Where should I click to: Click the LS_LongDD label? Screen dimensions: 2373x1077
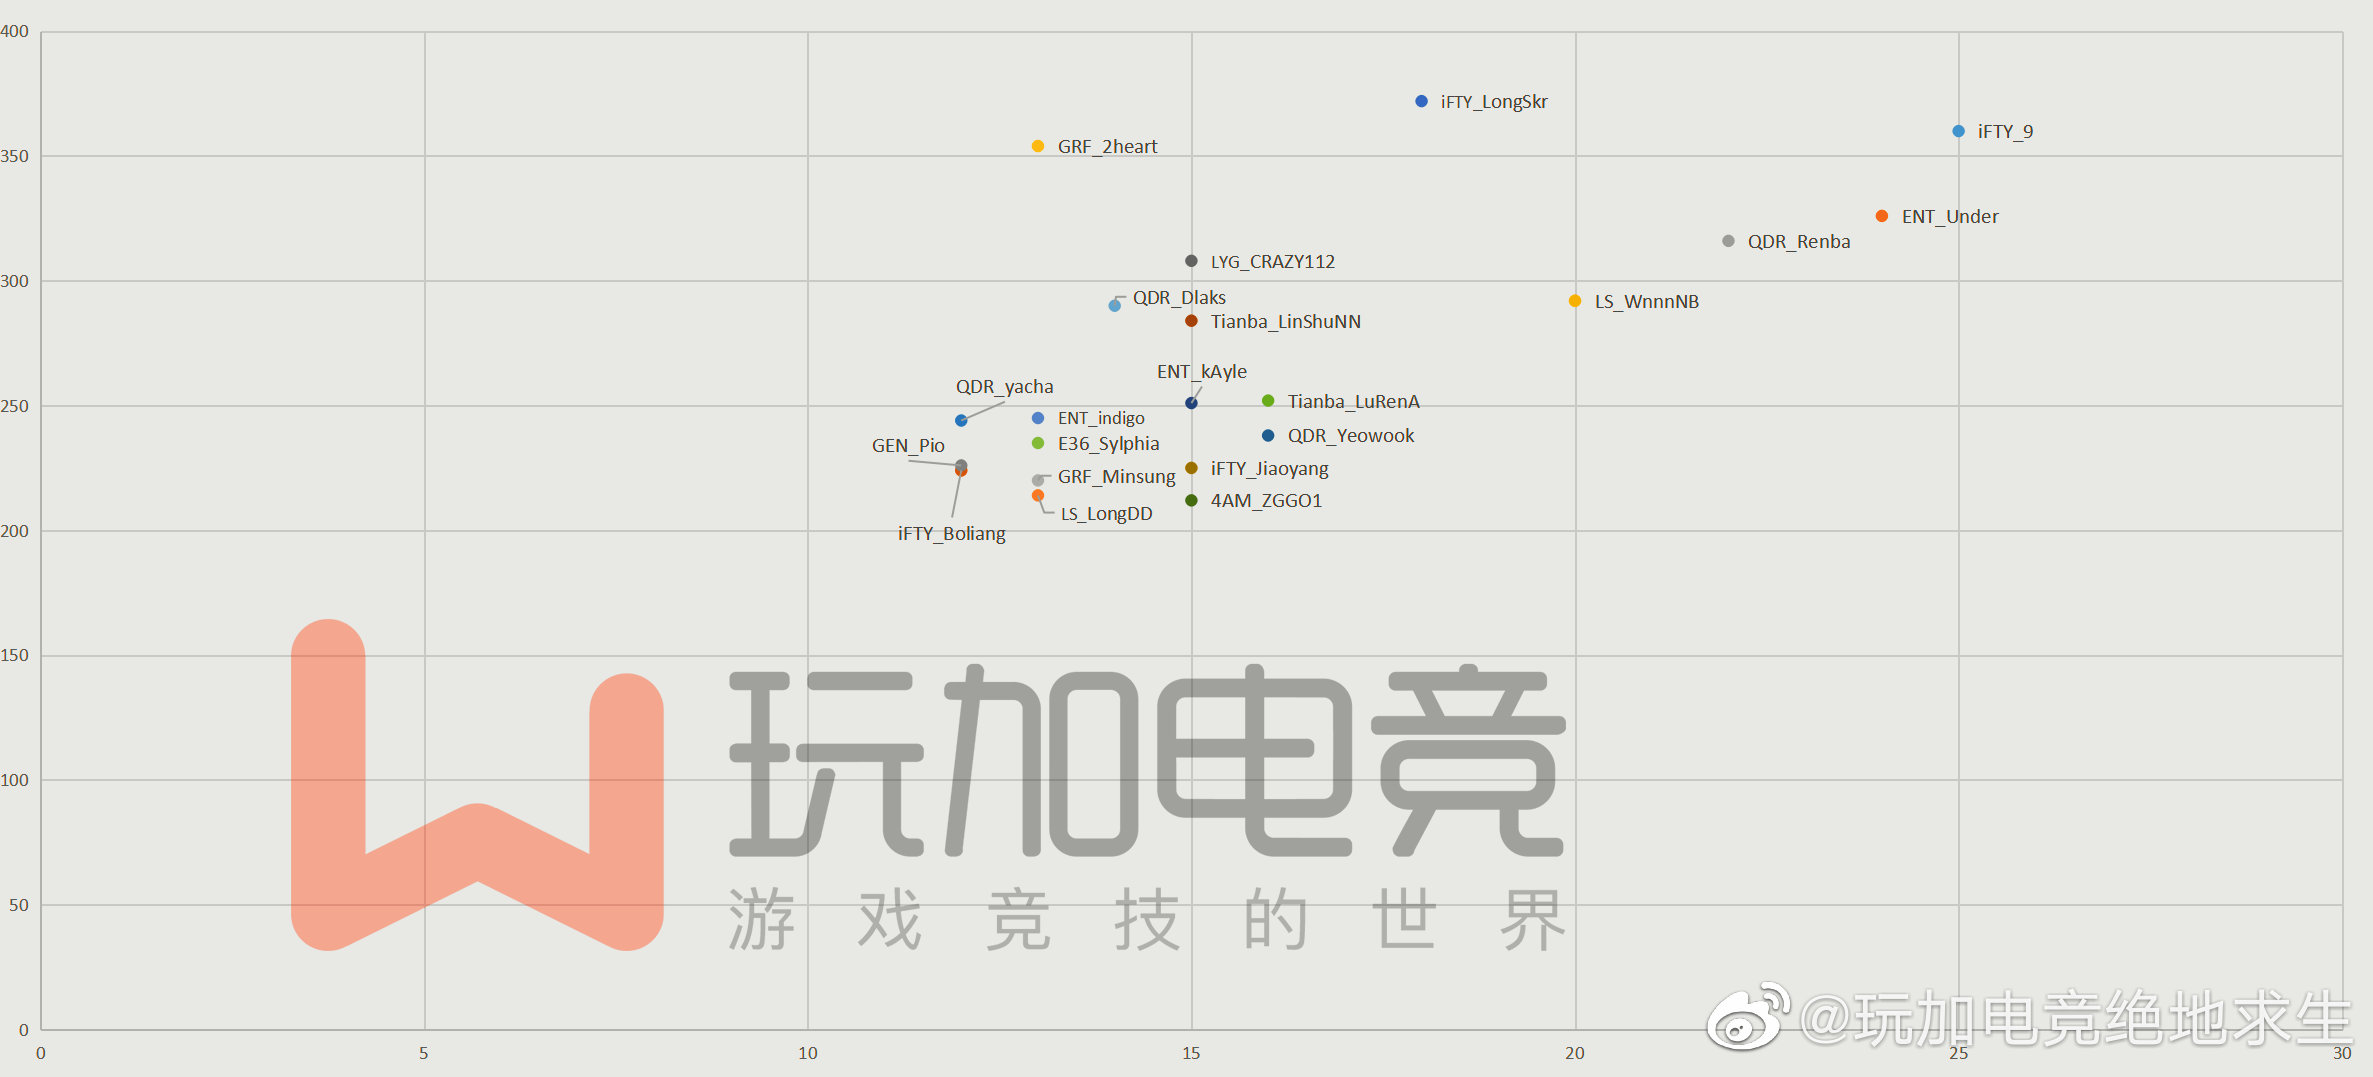click(1107, 514)
